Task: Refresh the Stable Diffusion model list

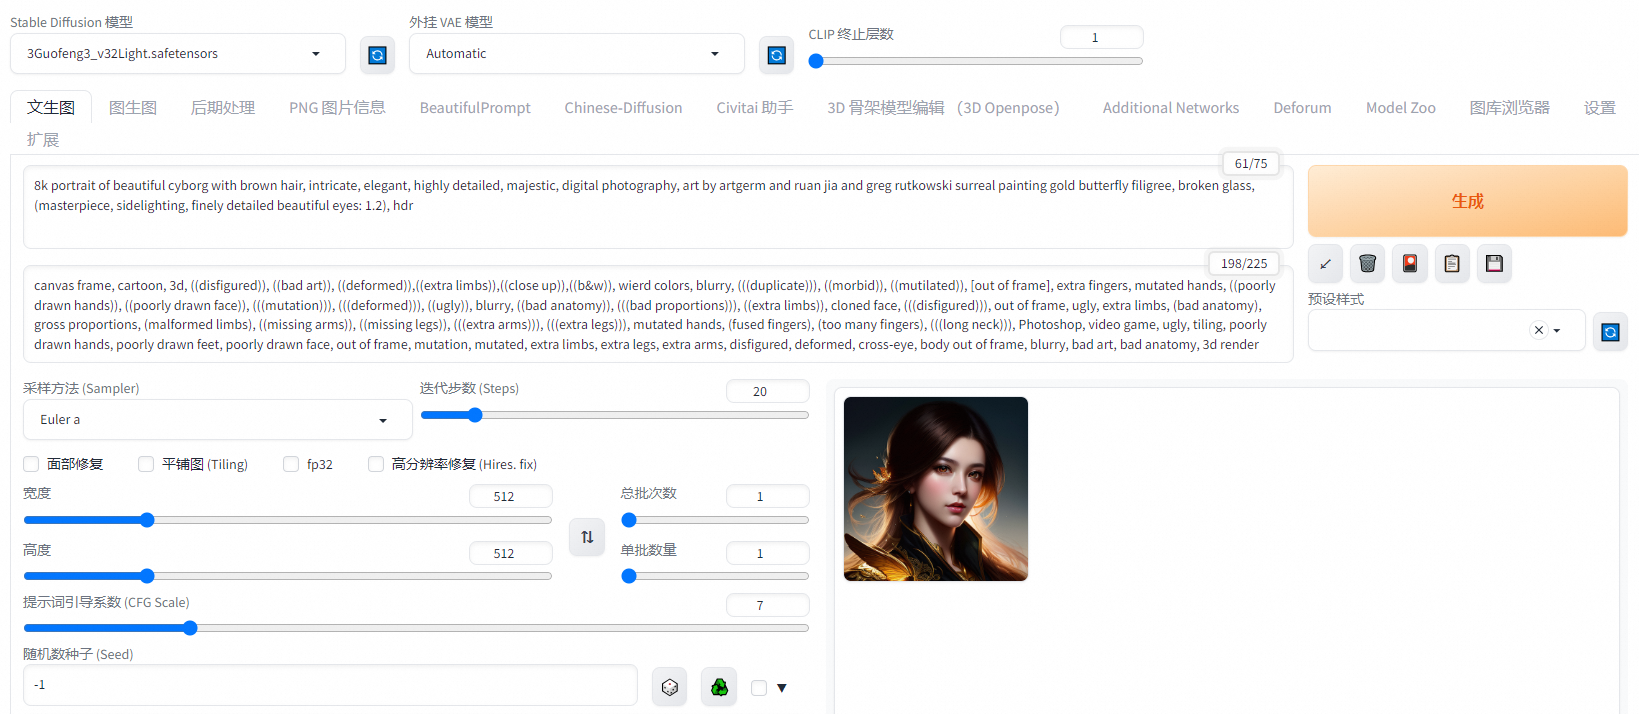Action: (x=377, y=55)
